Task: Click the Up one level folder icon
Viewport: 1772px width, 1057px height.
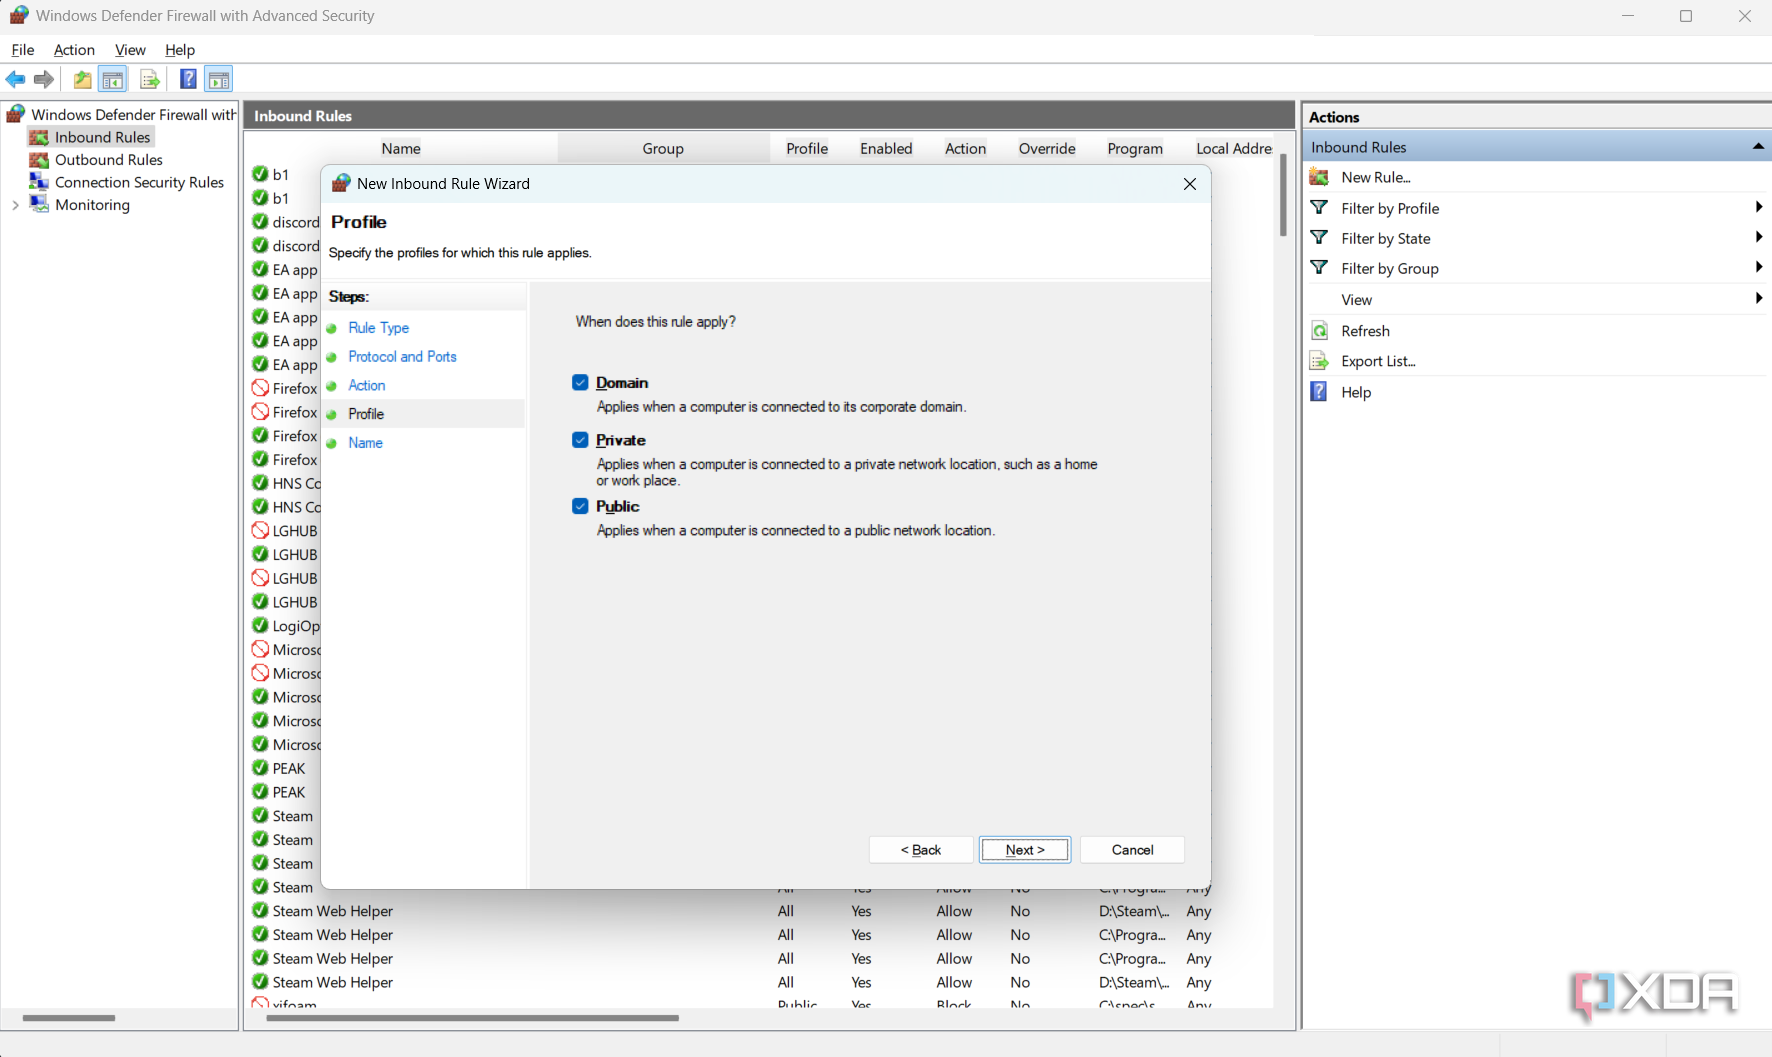Action: (82, 79)
